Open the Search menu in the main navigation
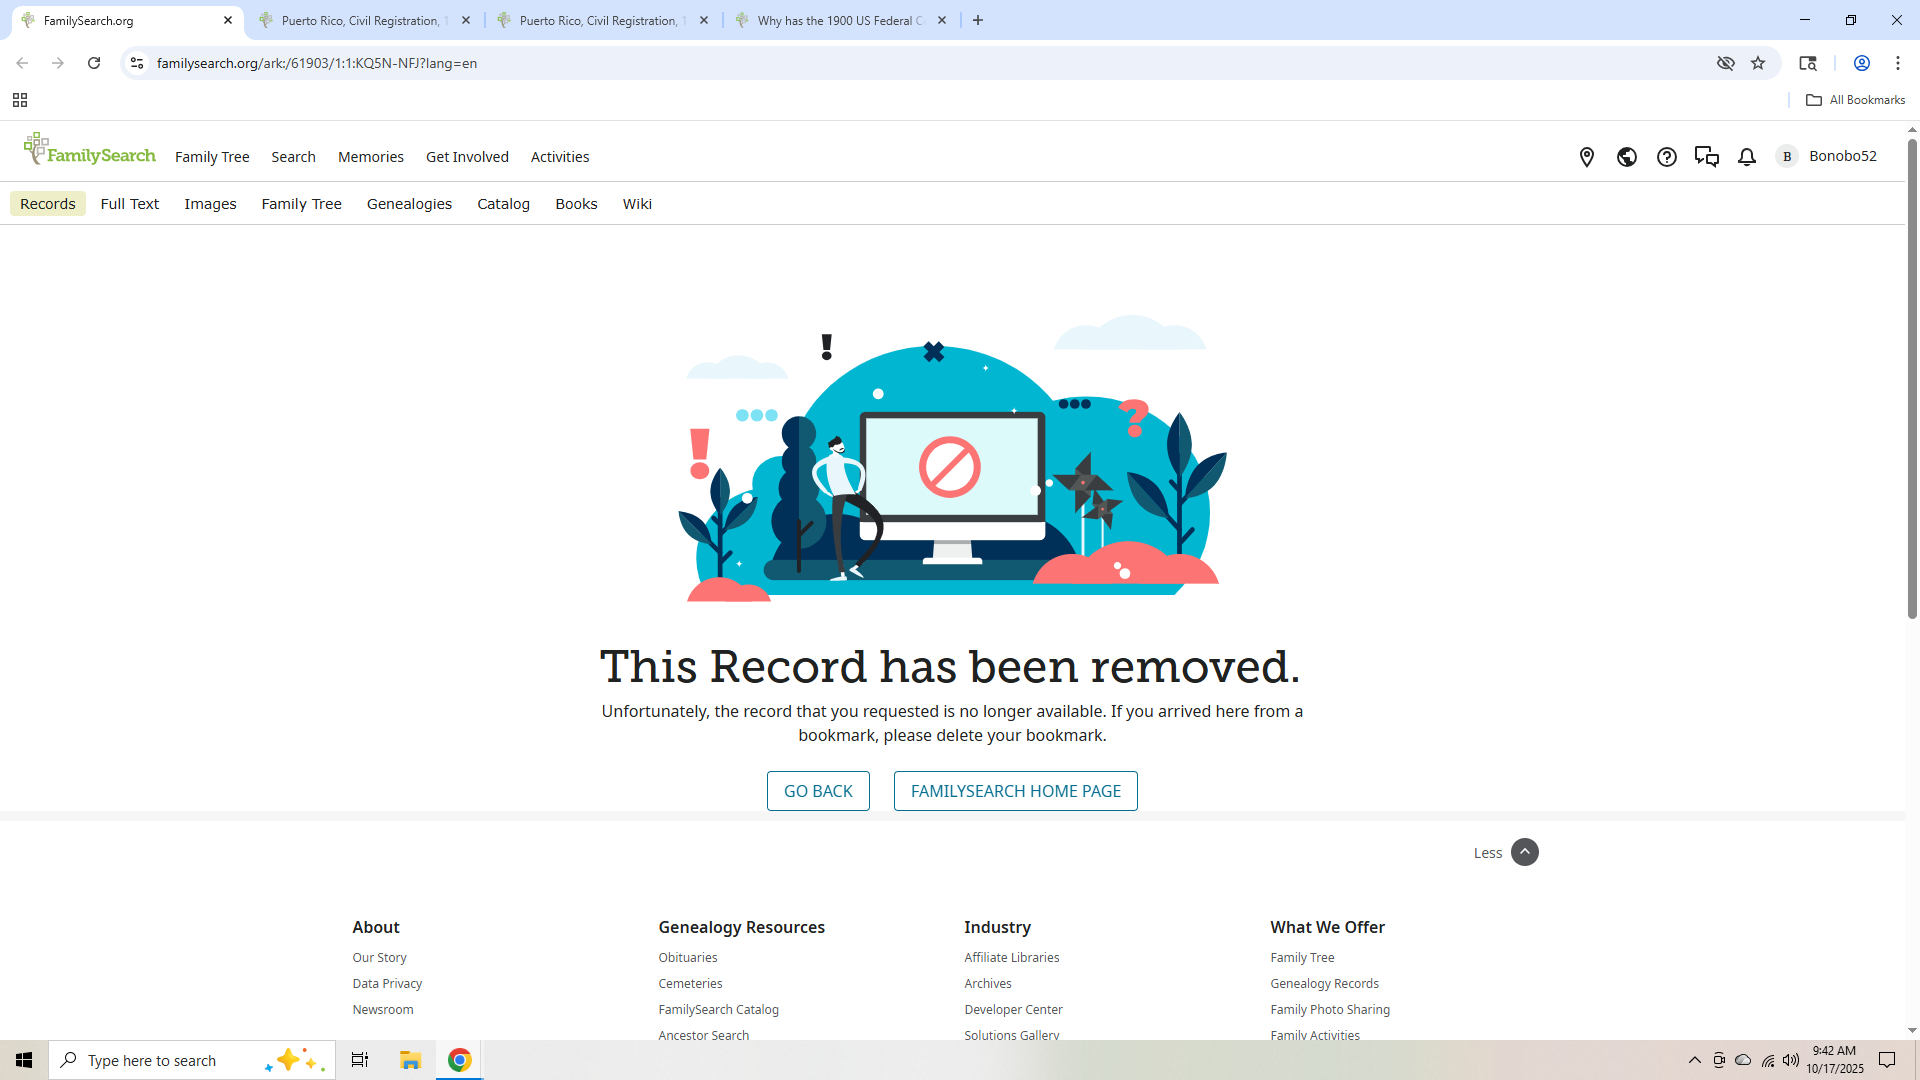 point(293,157)
